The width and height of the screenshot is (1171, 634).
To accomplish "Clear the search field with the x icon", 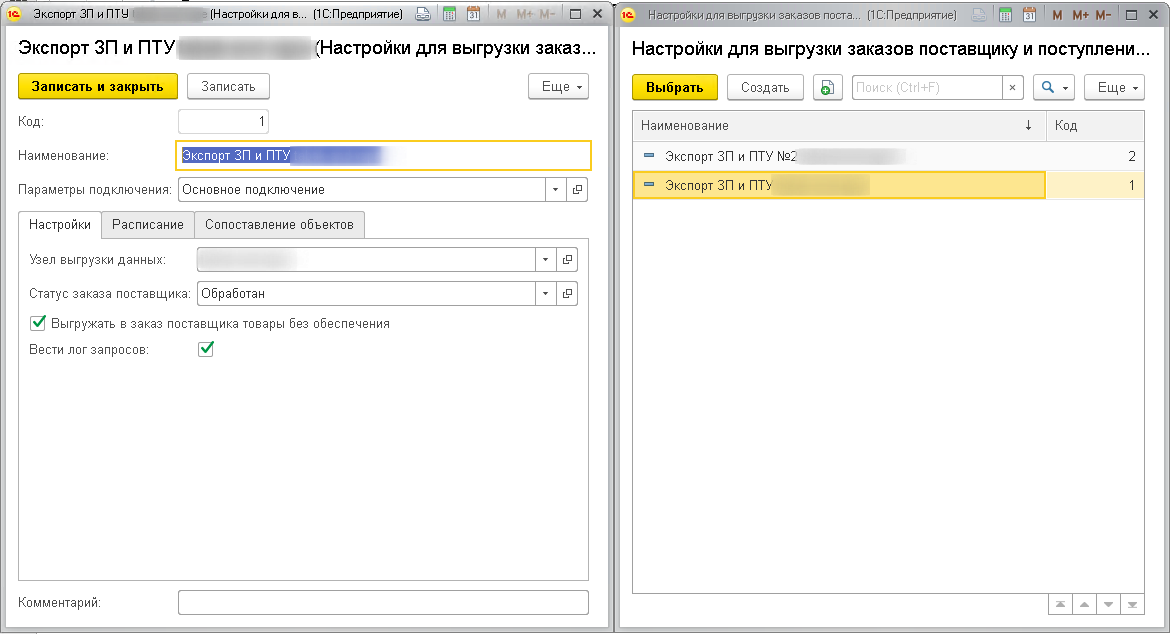I will [1012, 88].
